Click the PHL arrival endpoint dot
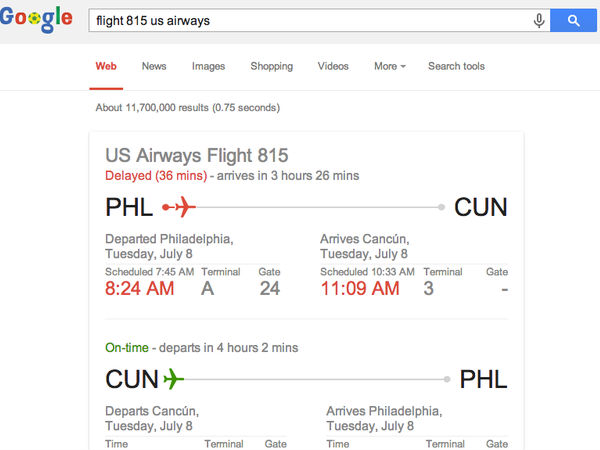 tap(447, 379)
